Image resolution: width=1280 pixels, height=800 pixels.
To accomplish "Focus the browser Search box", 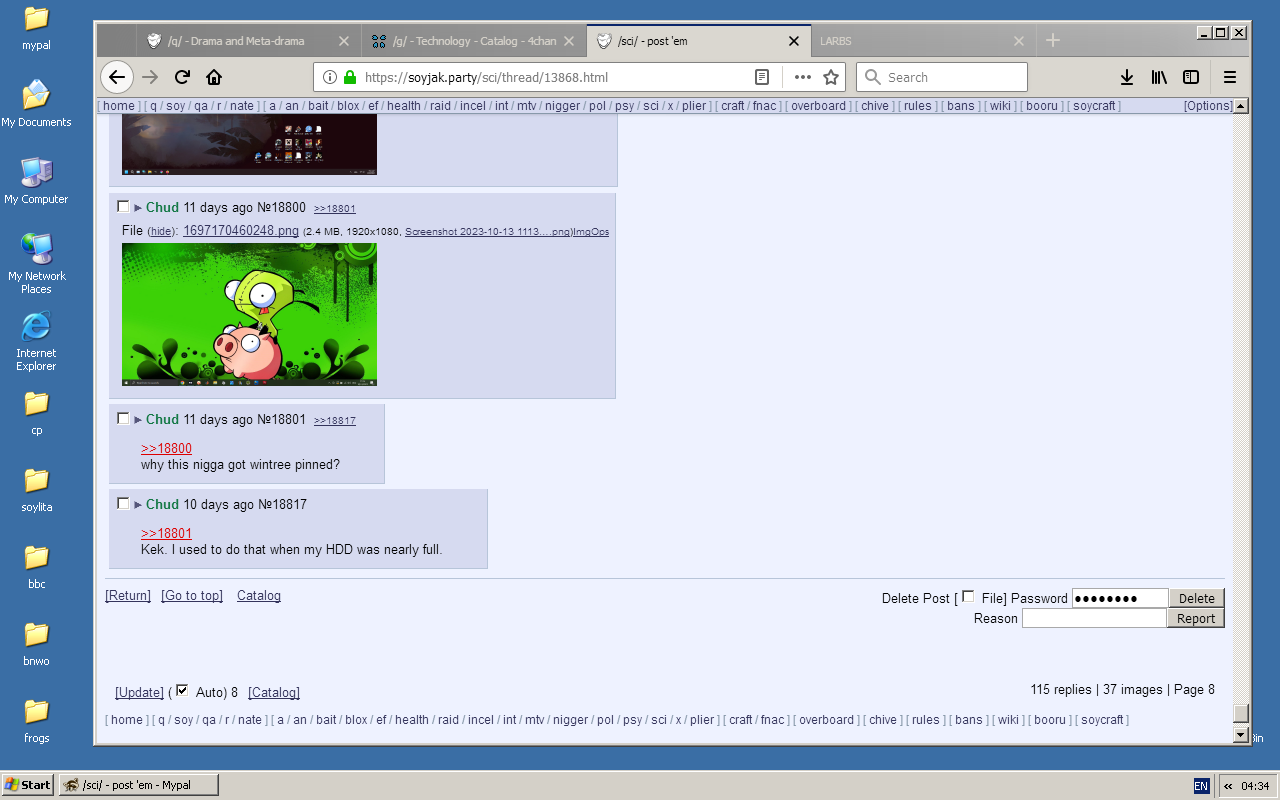I will pos(942,77).
